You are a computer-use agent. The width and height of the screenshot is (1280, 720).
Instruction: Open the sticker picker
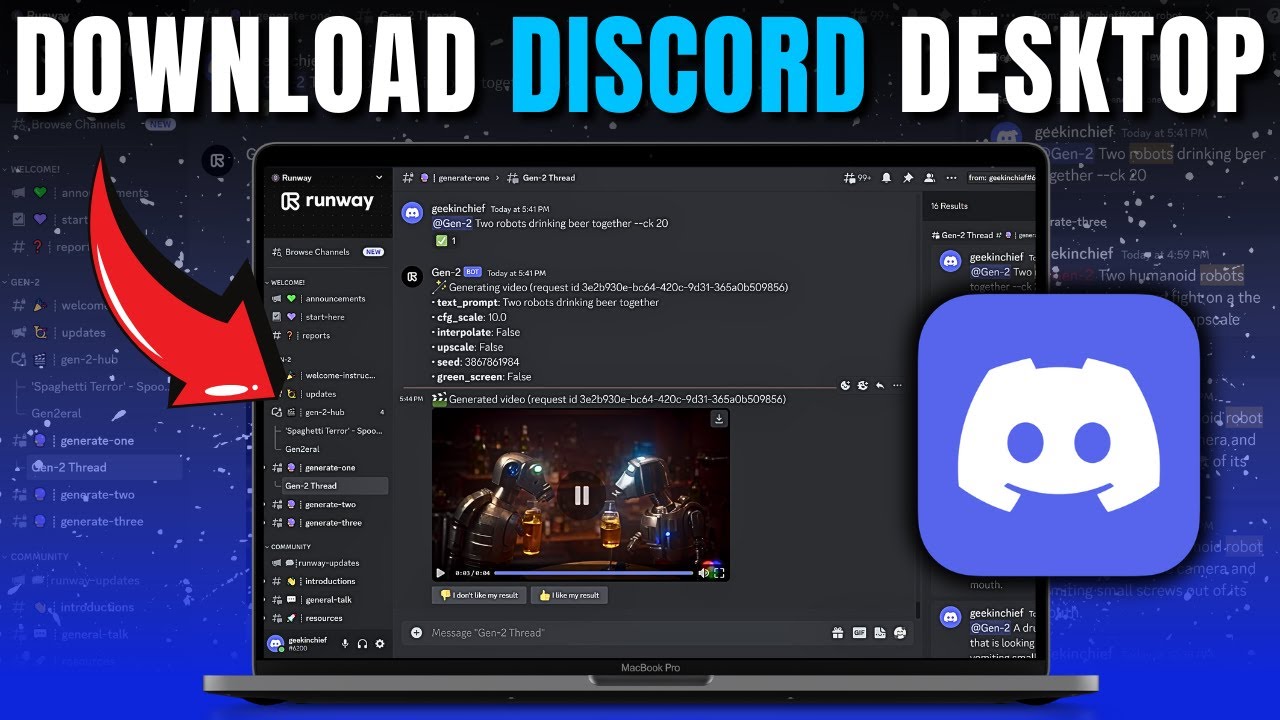[x=879, y=632]
